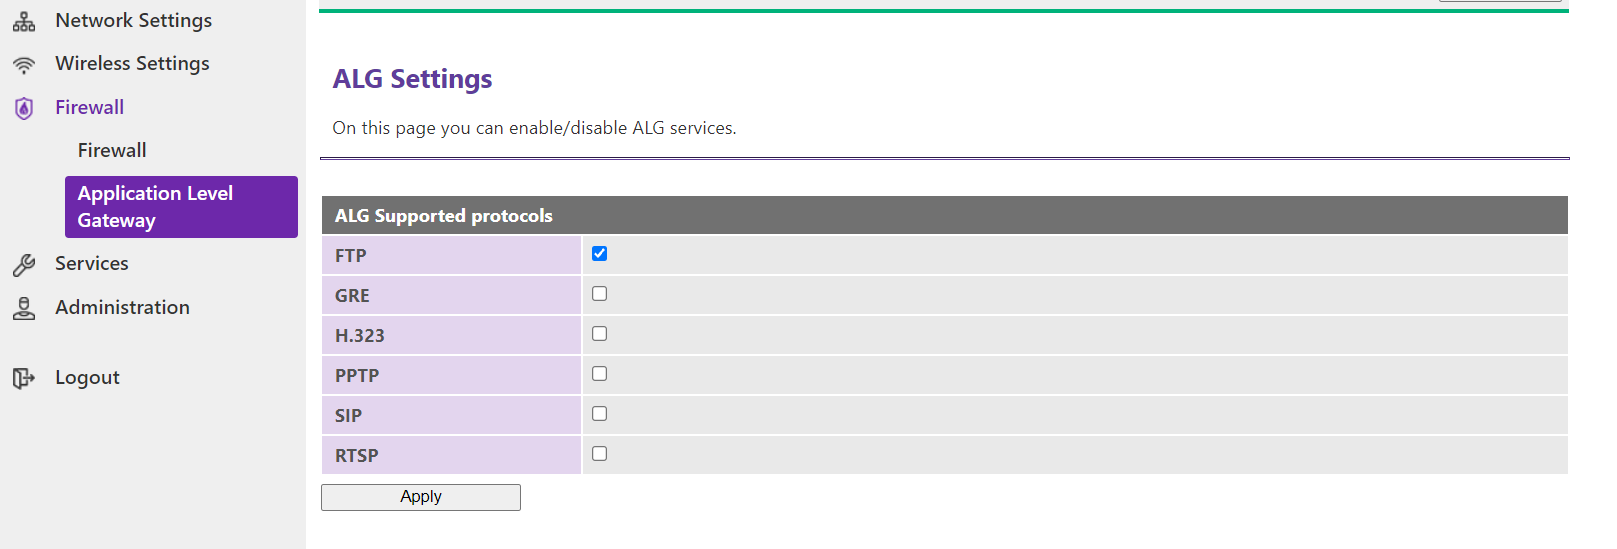
Task: Enable the GRE protocol checkbox
Action: click(599, 294)
